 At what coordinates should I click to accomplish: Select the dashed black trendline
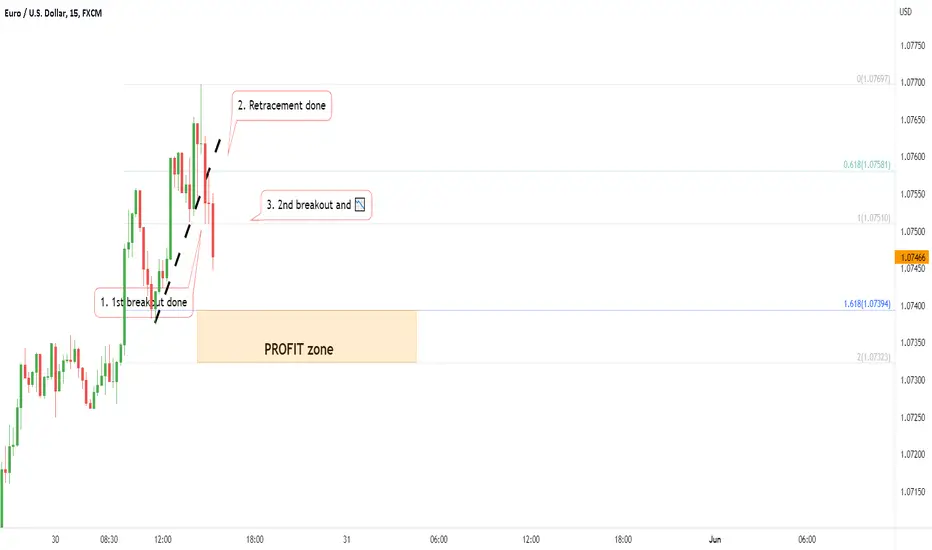(188, 231)
